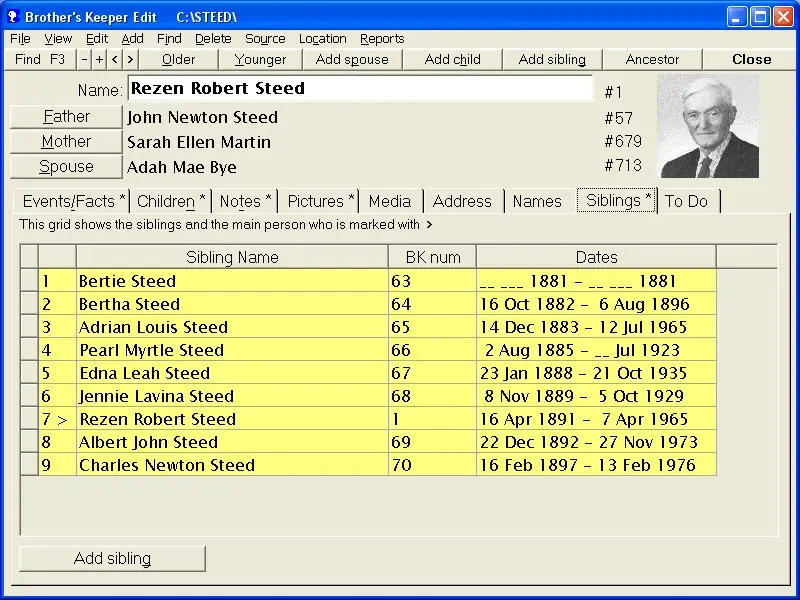Viewport: 800px width, 600px height.
Task: Click into the Name input field
Action: point(360,88)
